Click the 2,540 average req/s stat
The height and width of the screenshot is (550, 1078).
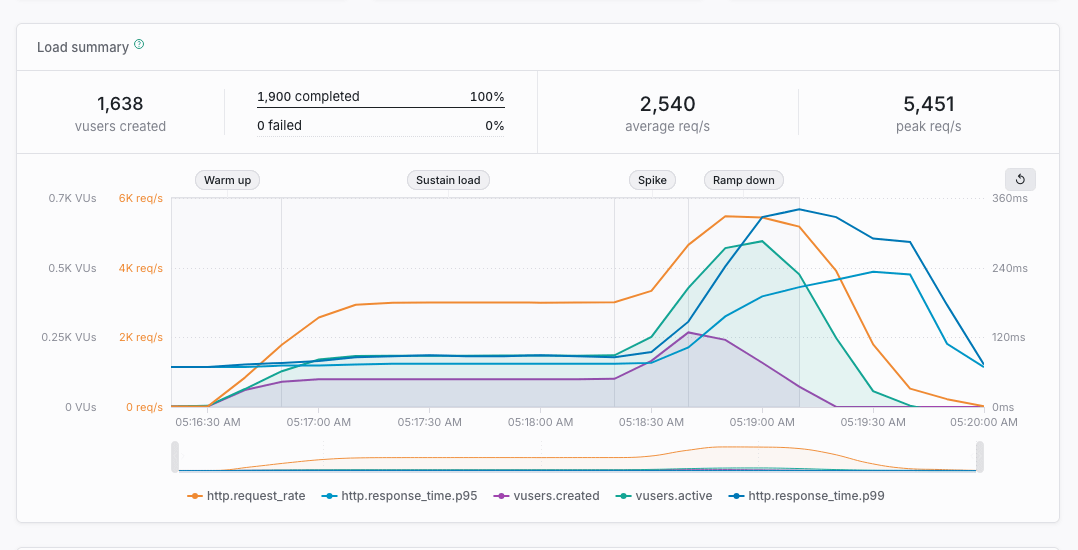[667, 112]
